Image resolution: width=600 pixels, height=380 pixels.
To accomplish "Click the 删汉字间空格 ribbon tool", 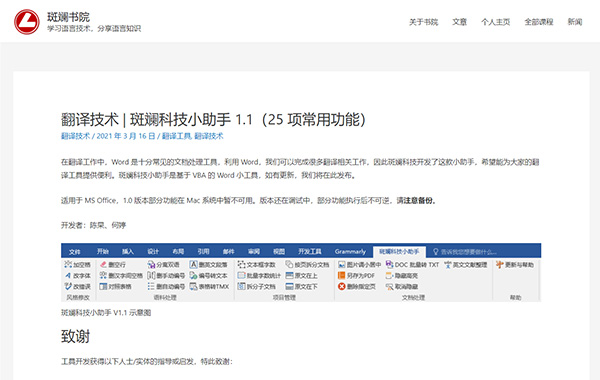I will (x=121, y=275).
